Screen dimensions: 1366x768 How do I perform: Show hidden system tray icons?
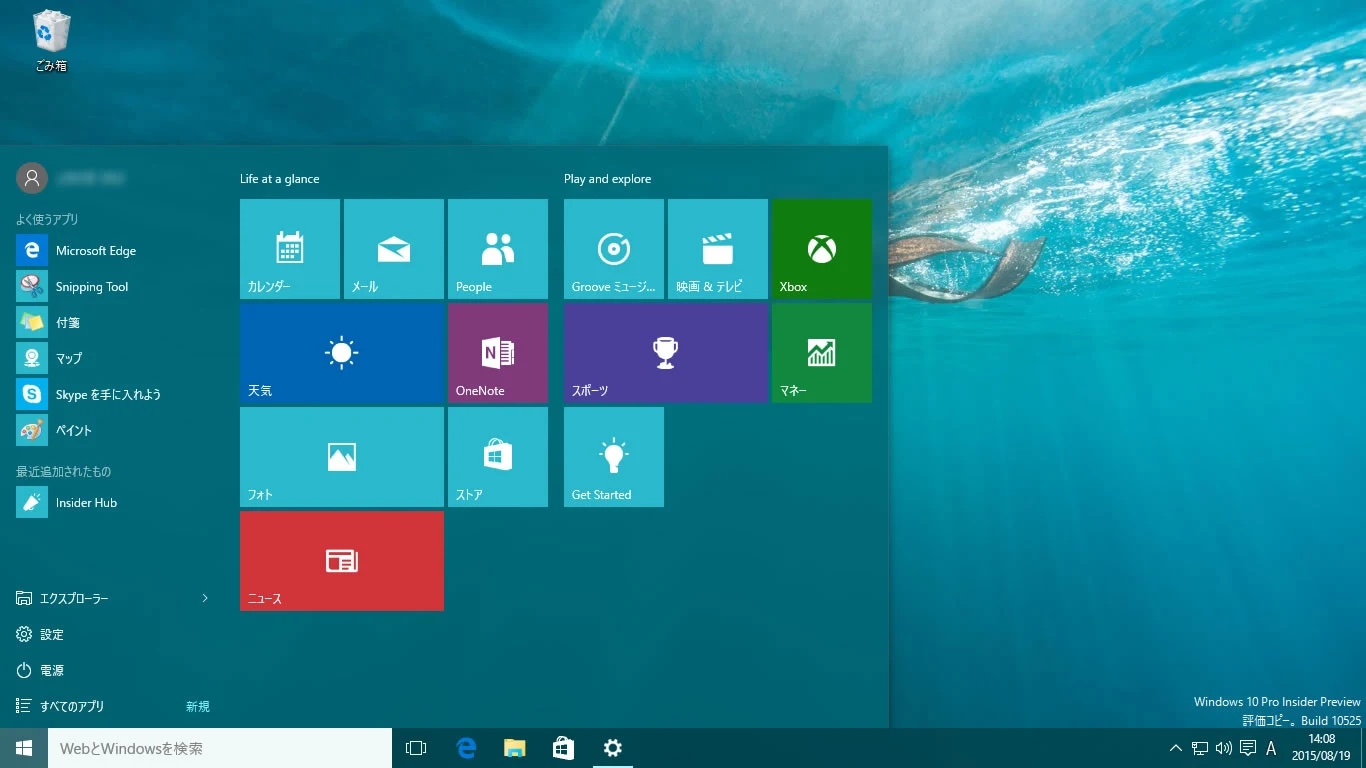(x=1176, y=748)
